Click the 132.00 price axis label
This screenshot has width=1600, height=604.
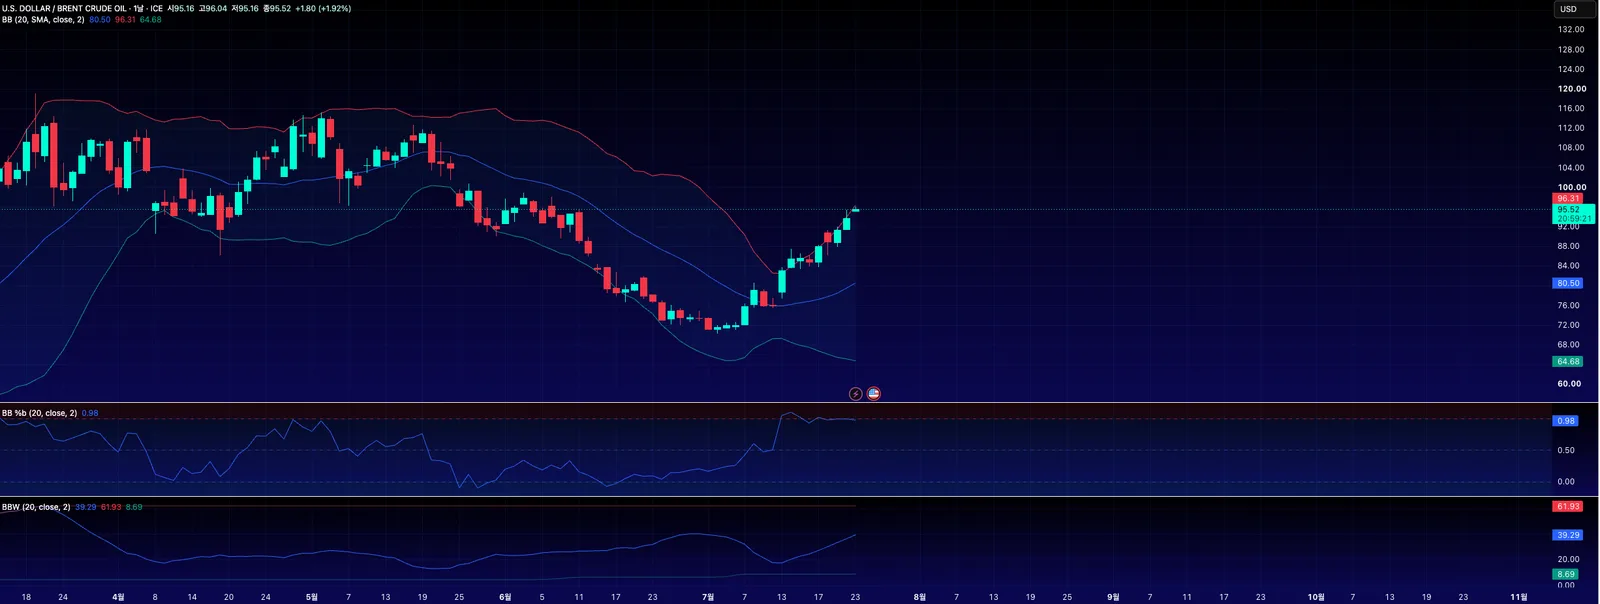1571,30
